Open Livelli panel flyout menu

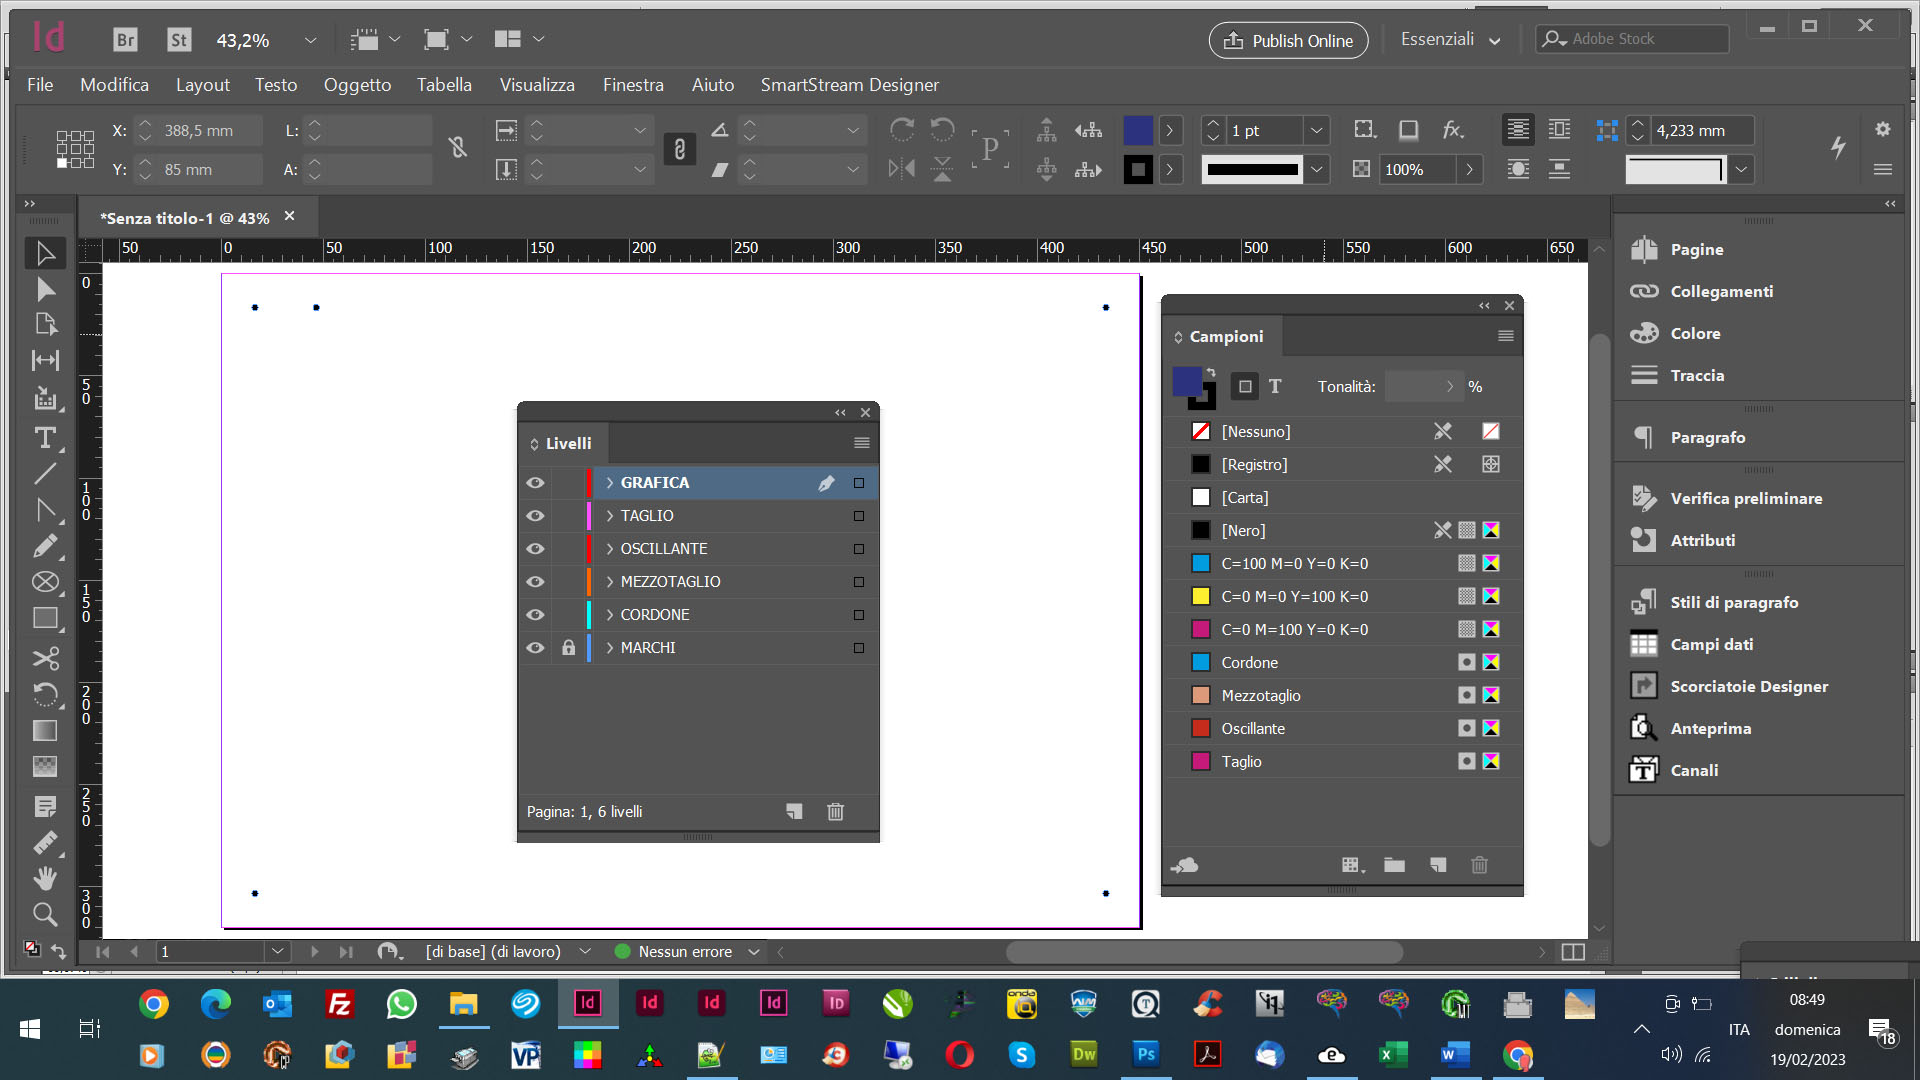point(861,443)
